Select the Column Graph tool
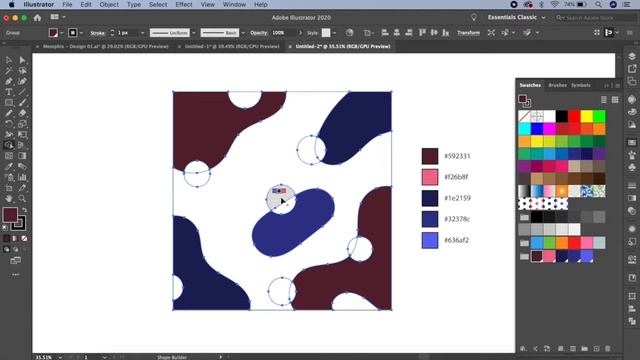Image resolution: width=640 pixels, height=360 pixels. coord(22,177)
